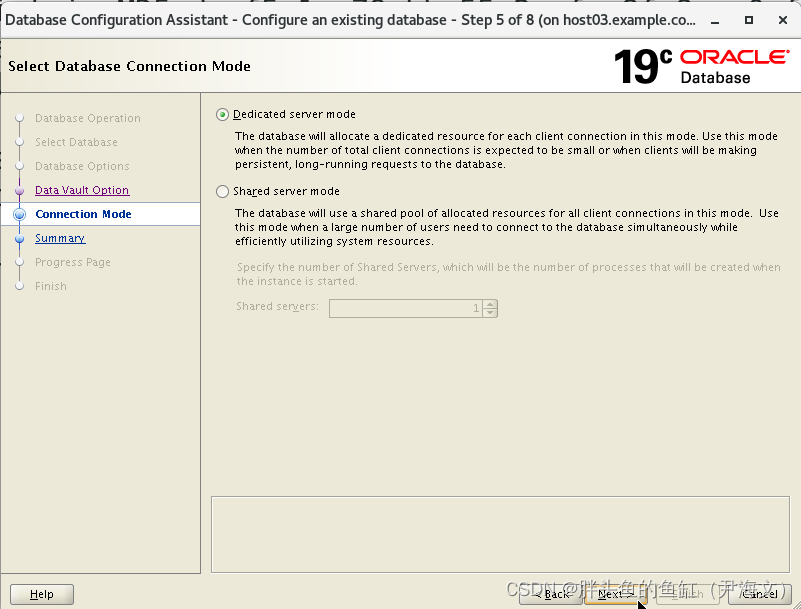Screen dimensions: 801x609
Task: Open the Data Vault Option step link
Action: click(x=82, y=190)
